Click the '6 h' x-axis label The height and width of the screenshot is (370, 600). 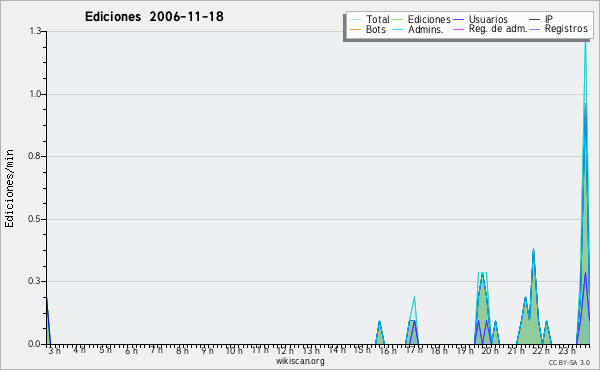tap(131, 351)
